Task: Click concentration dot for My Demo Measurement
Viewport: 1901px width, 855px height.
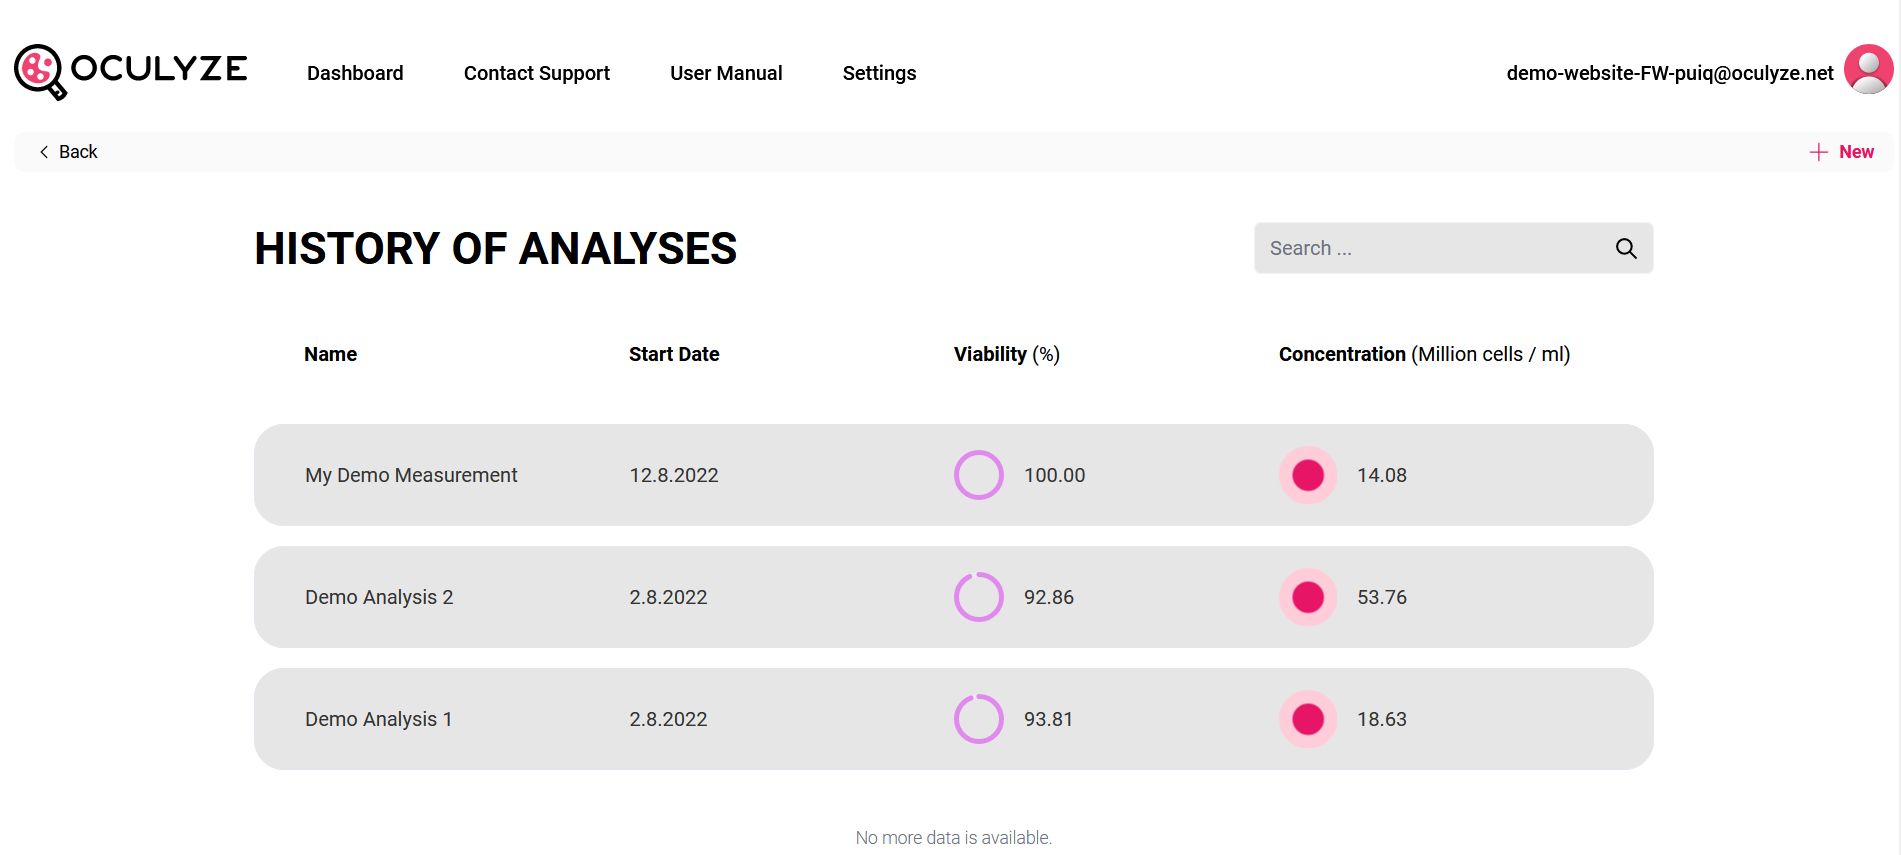Action: (1308, 475)
